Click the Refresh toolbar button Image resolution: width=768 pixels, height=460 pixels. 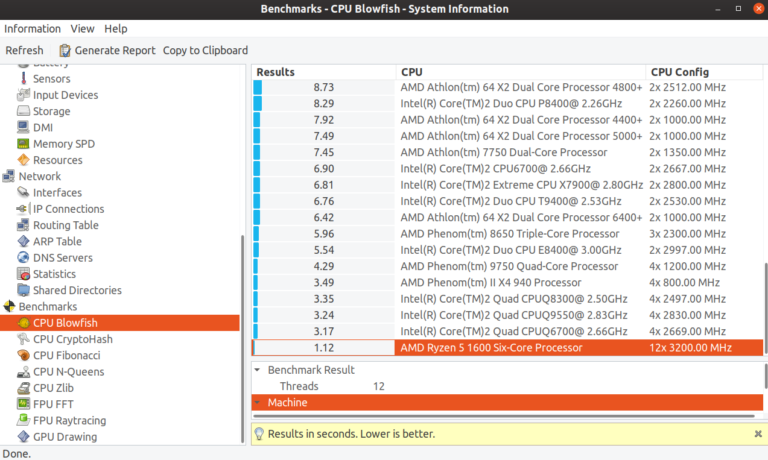click(x=24, y=50)
